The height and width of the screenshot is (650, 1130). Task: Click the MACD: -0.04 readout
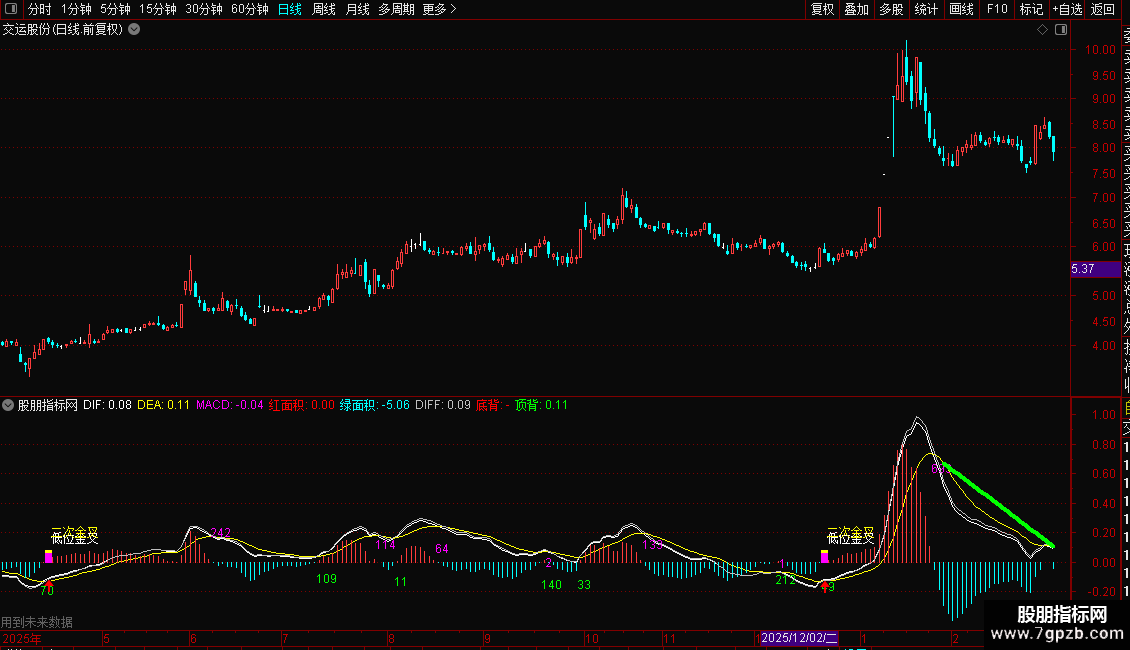[230, 405]
